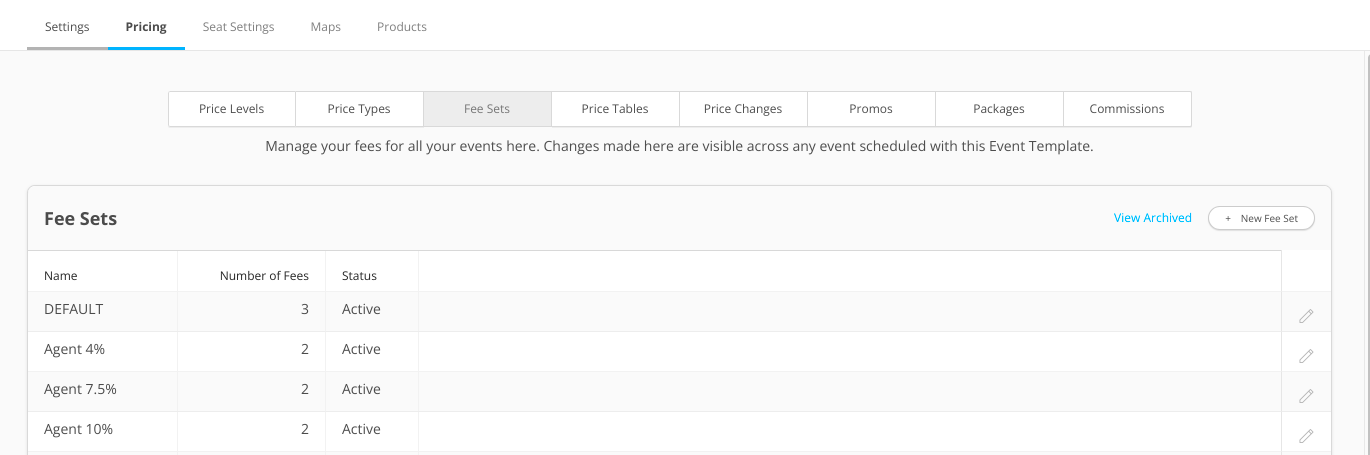Open the Price Tables section
The image size is (1370, 455).
point(615,109)
